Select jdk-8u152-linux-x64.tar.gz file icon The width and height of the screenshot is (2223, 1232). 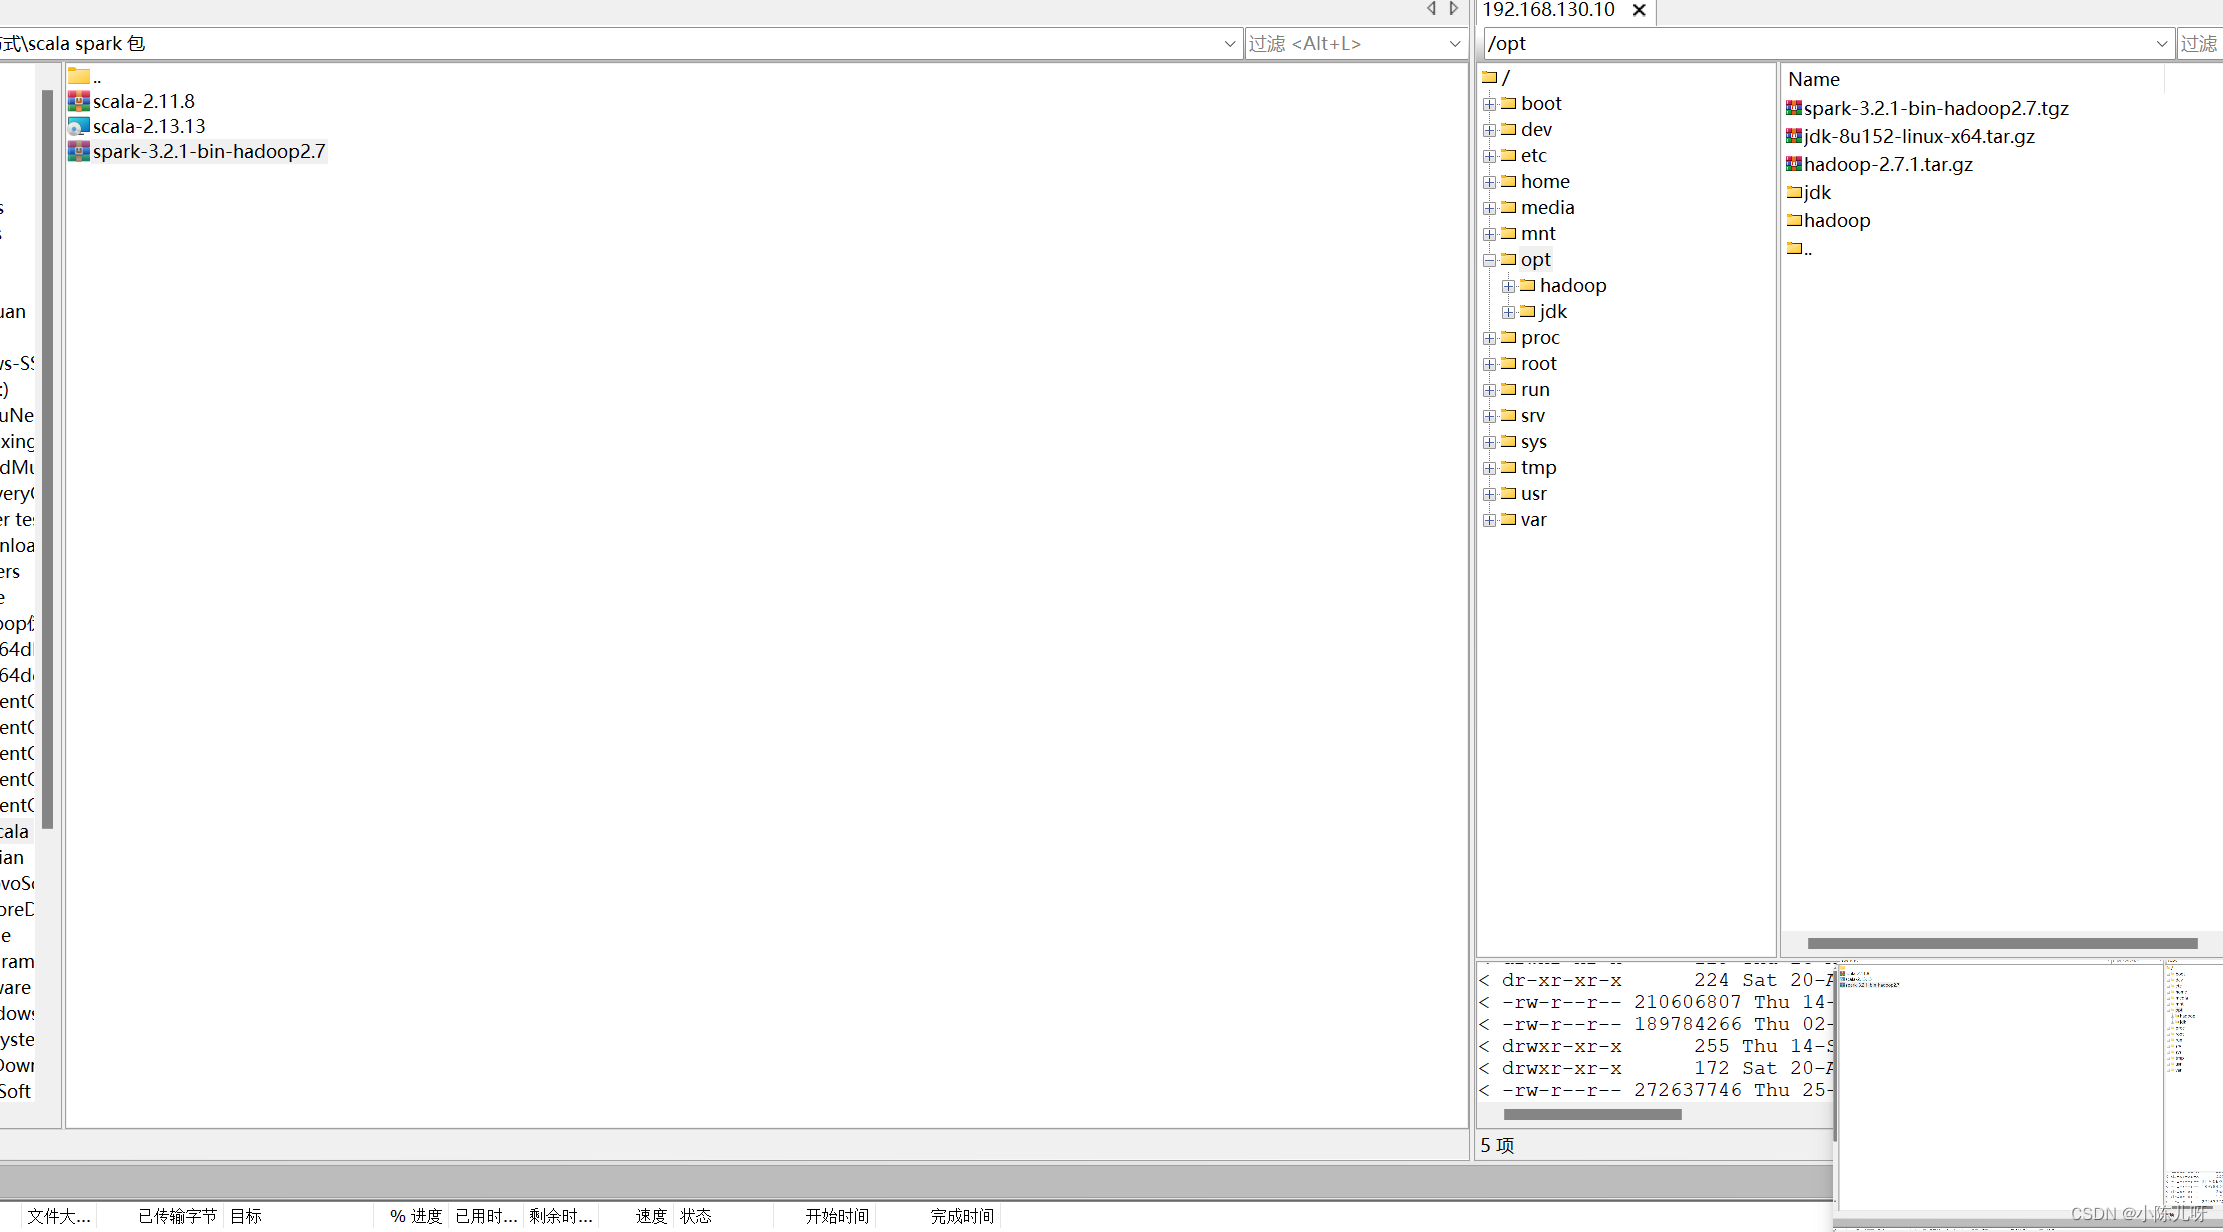pyautogui.click(x=1794, y=136)
